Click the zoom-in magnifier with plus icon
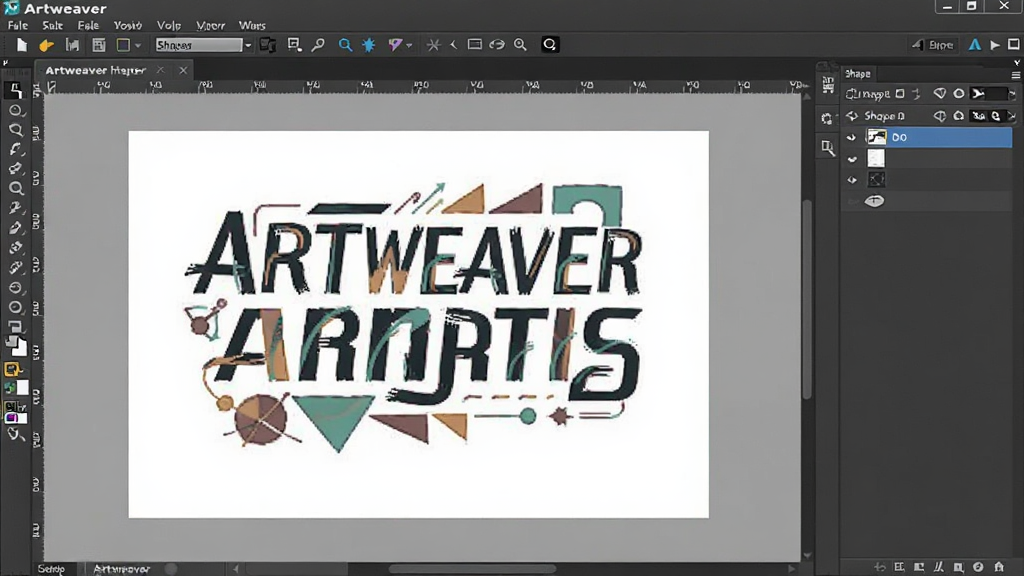Image resolution: width=1024 pixels, height=576 pixels. point(520,44)
